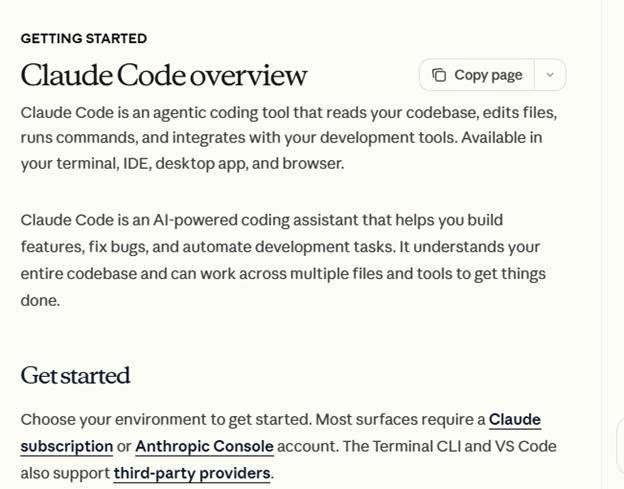Viewport: 624px width, 489px height.
Task: Click the Claude Code overview heading
Action: coord(164,75)
